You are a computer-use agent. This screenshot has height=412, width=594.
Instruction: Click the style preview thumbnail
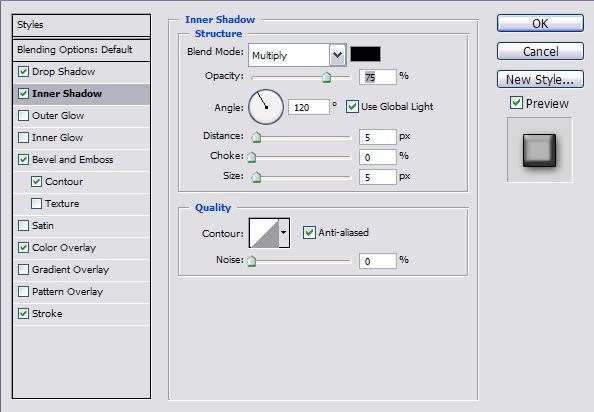click(x=539, y=150)
